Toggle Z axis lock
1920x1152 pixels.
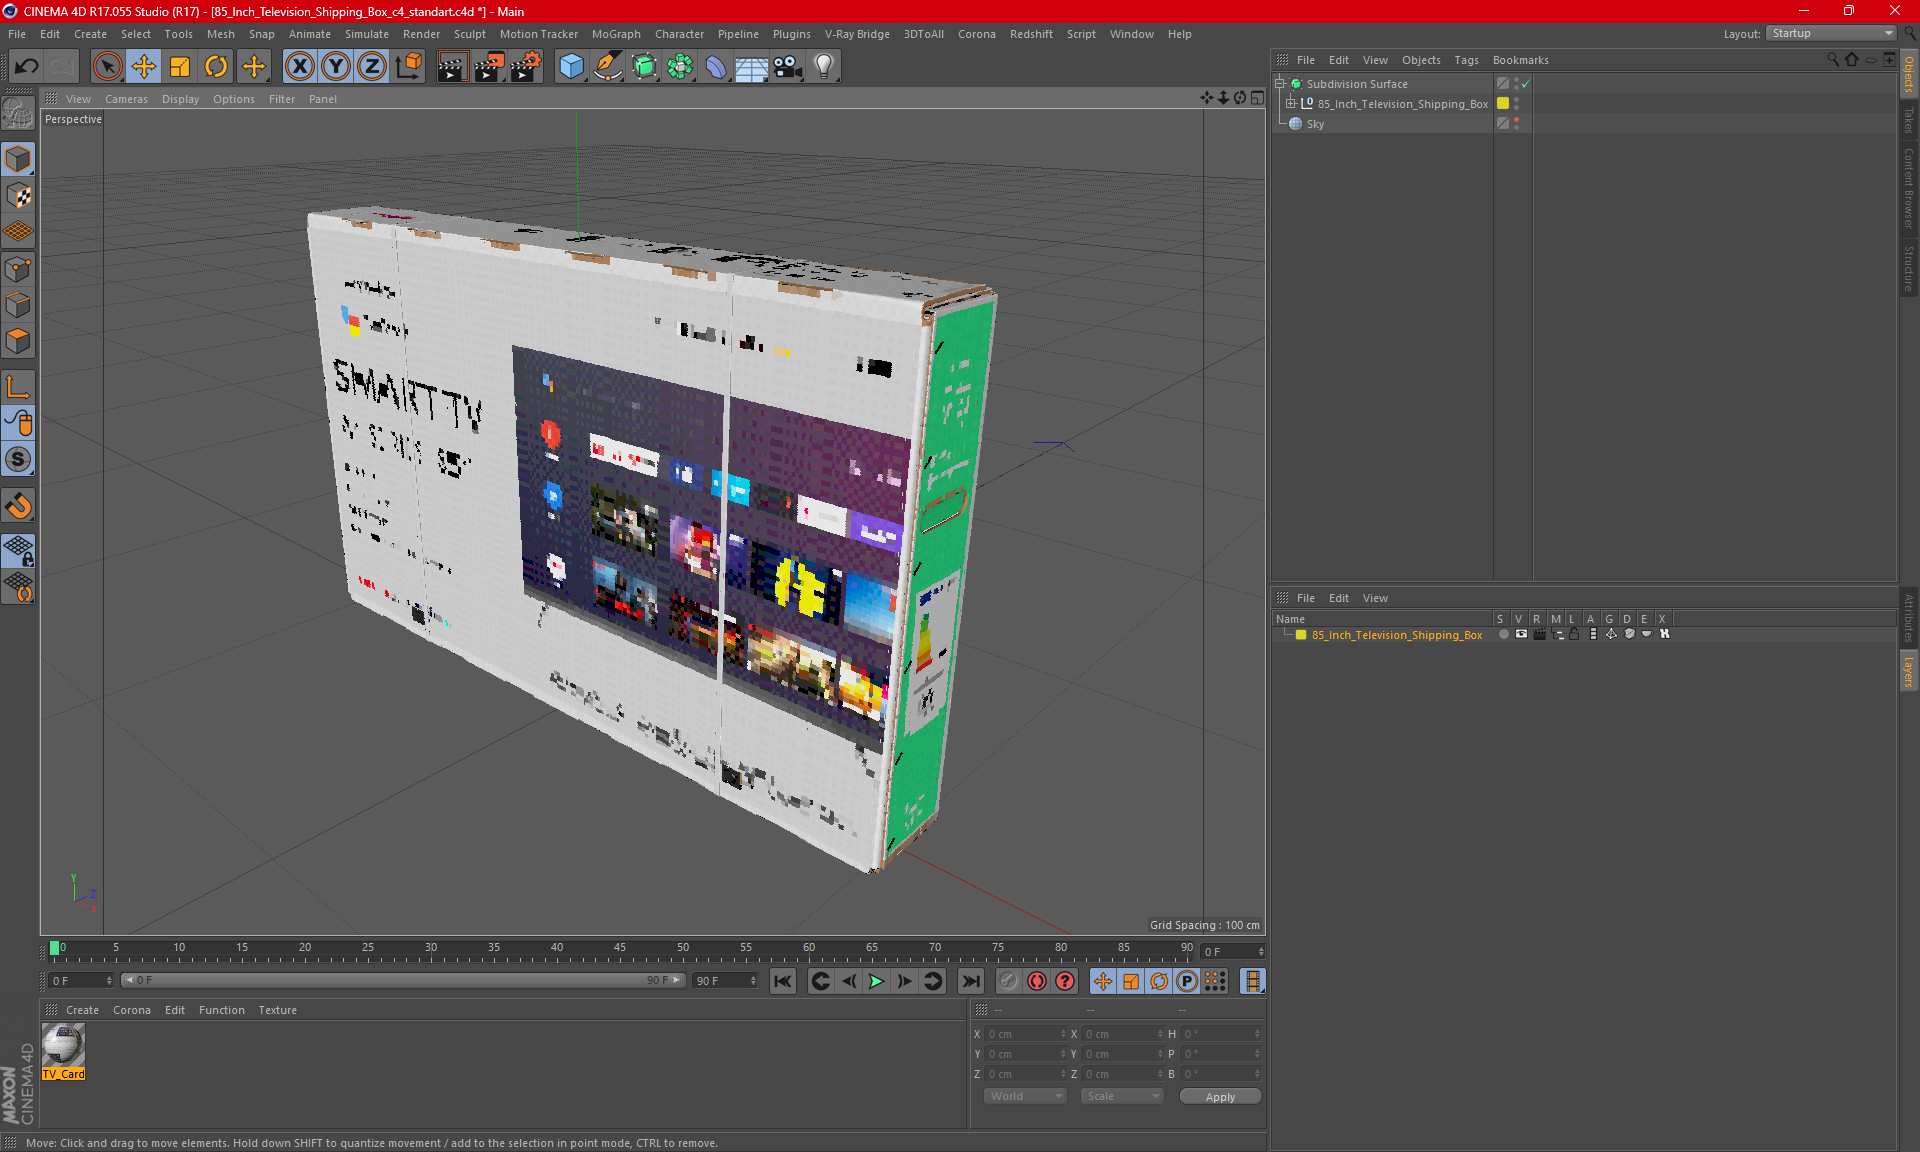click(x=372, y=67)
